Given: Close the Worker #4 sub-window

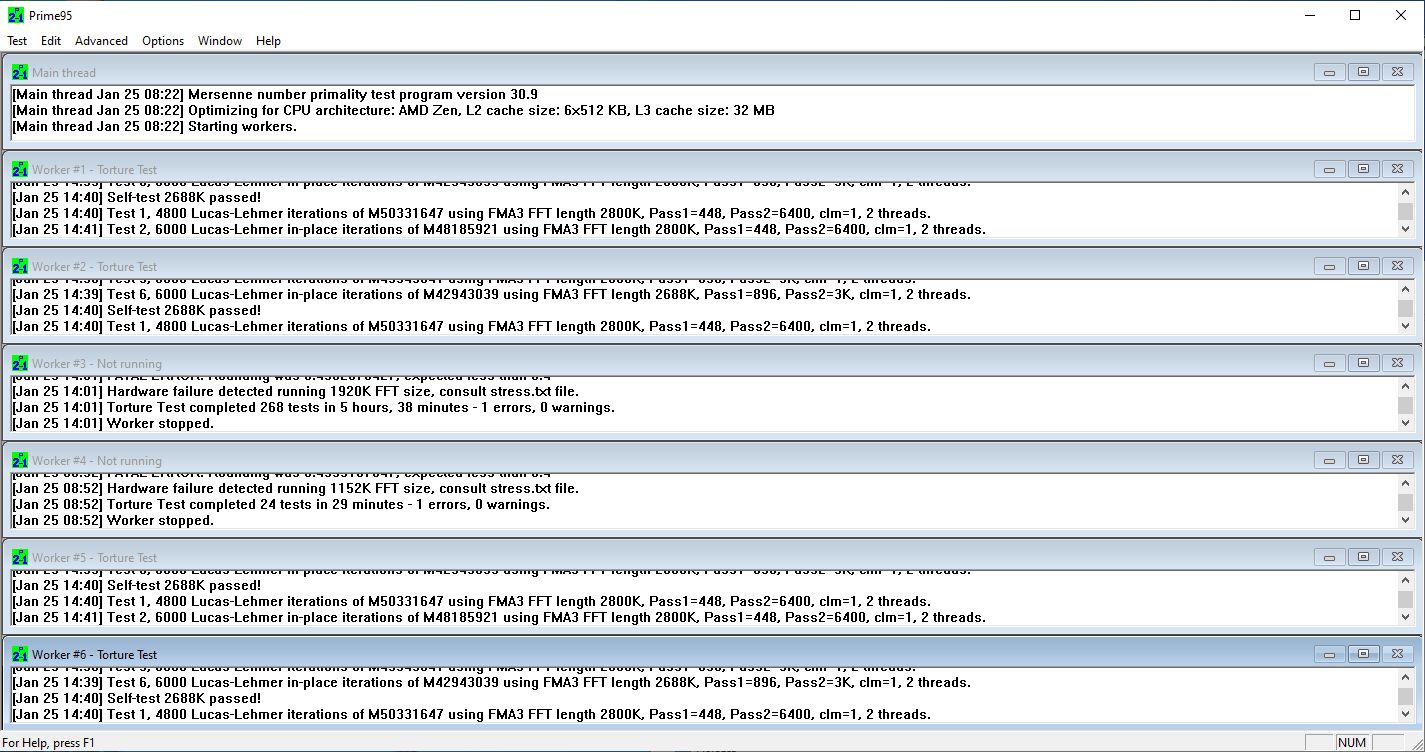Looking at the screenshot, I should (x=1397, y=460).
